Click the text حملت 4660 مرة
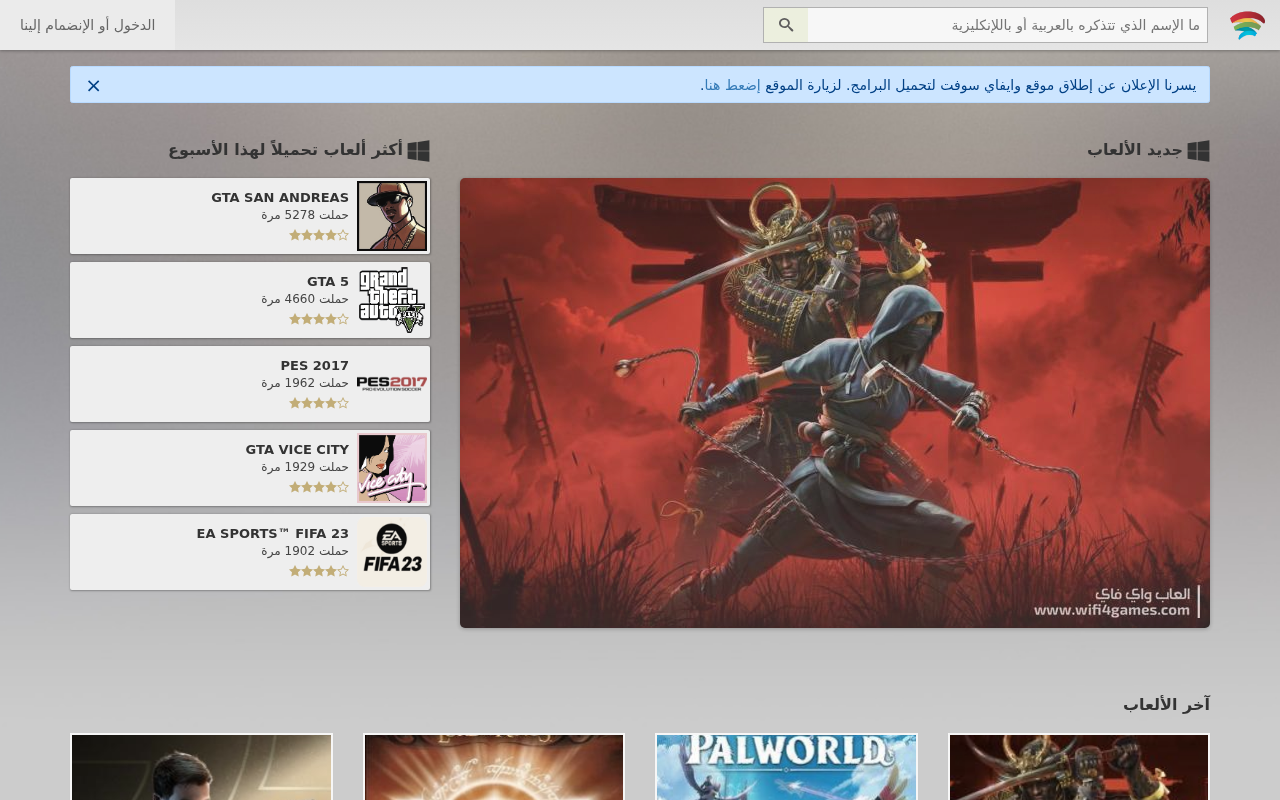 [x=305, y=299]
